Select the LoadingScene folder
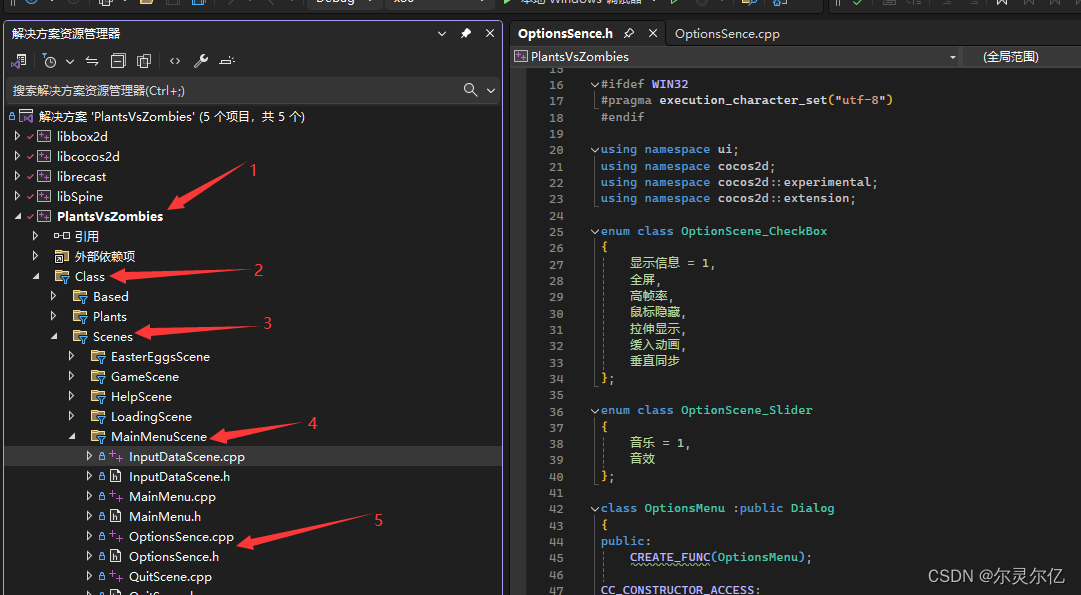This screenshot has width=1081, height=595. [151, 416]
